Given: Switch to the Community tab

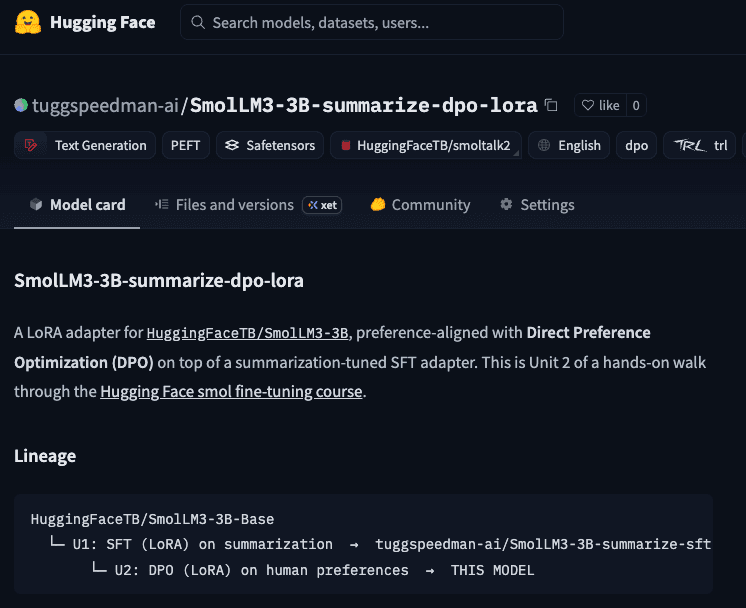Looking at the screenshot, I should click(420, 205).
